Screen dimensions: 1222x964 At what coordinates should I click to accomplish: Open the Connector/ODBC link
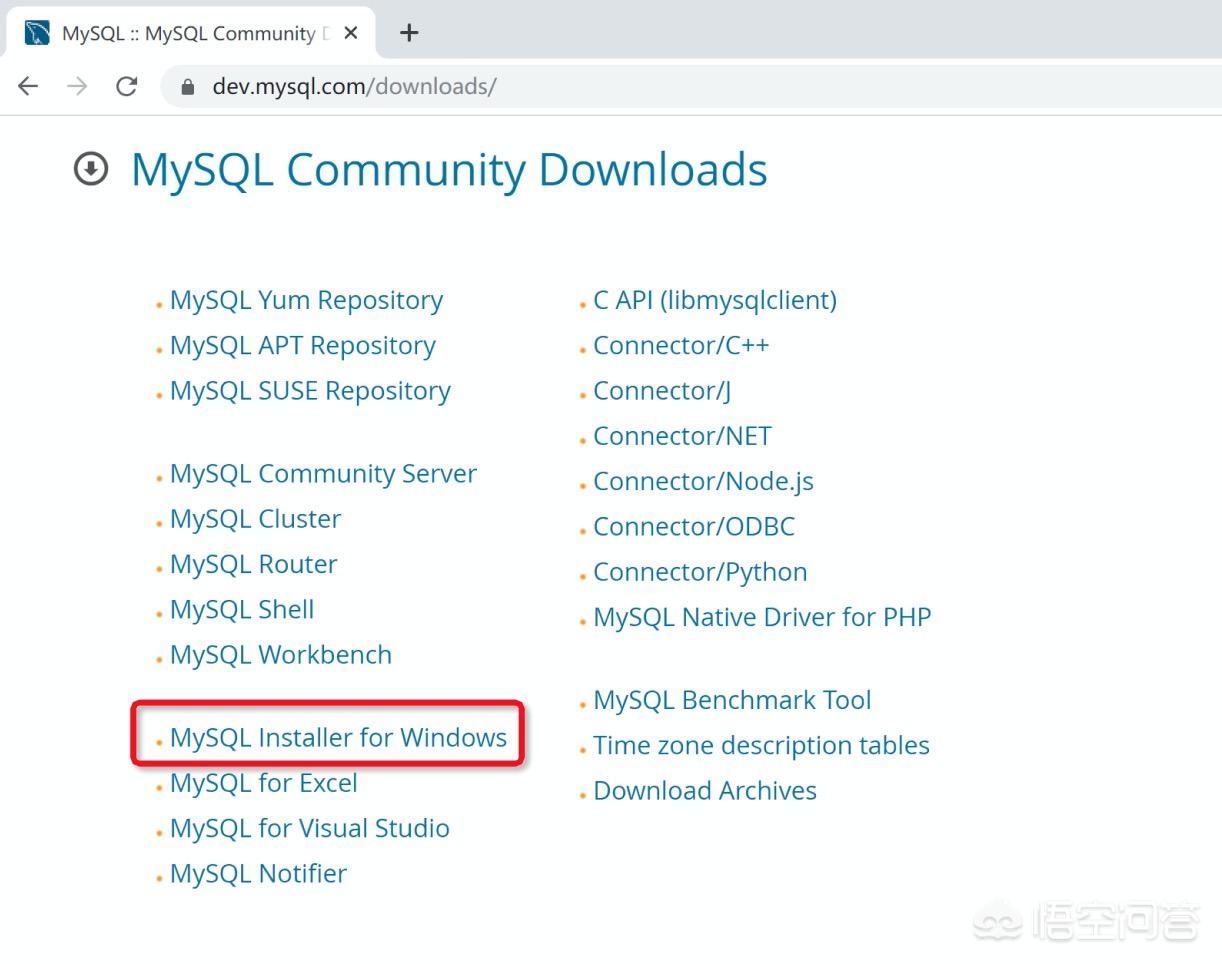[x=694, y=526]
